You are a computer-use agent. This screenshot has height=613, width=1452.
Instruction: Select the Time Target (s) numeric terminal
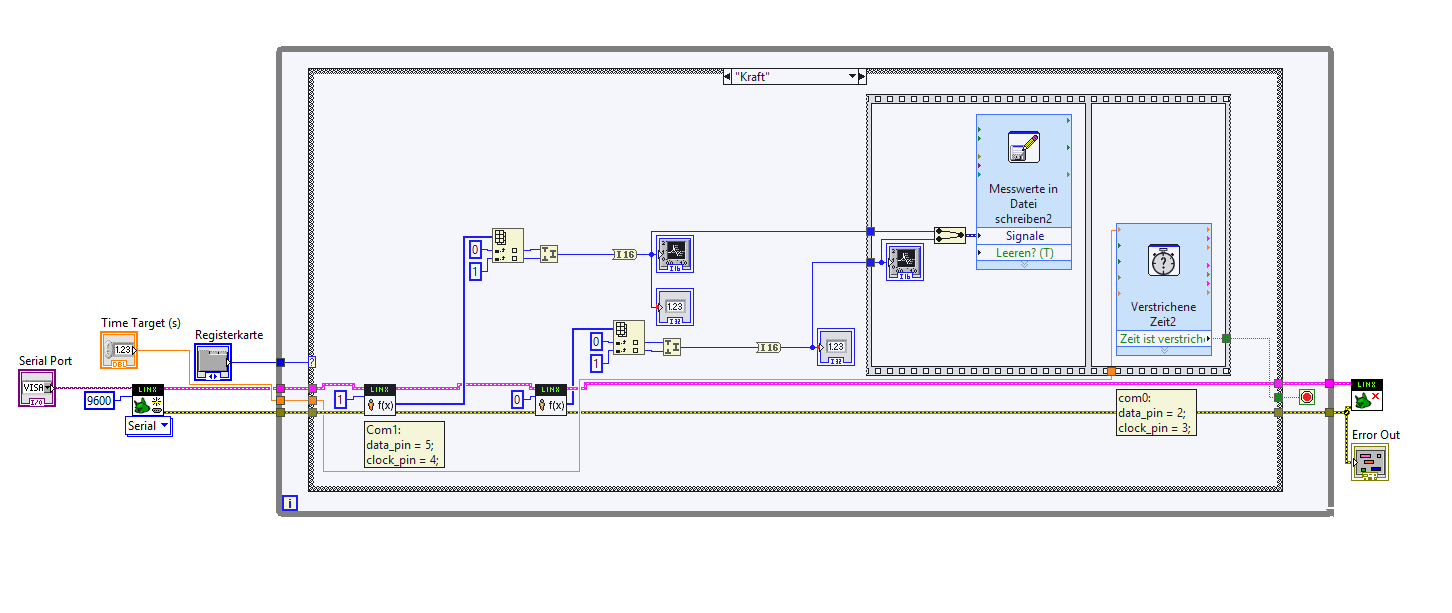[120, 350]
